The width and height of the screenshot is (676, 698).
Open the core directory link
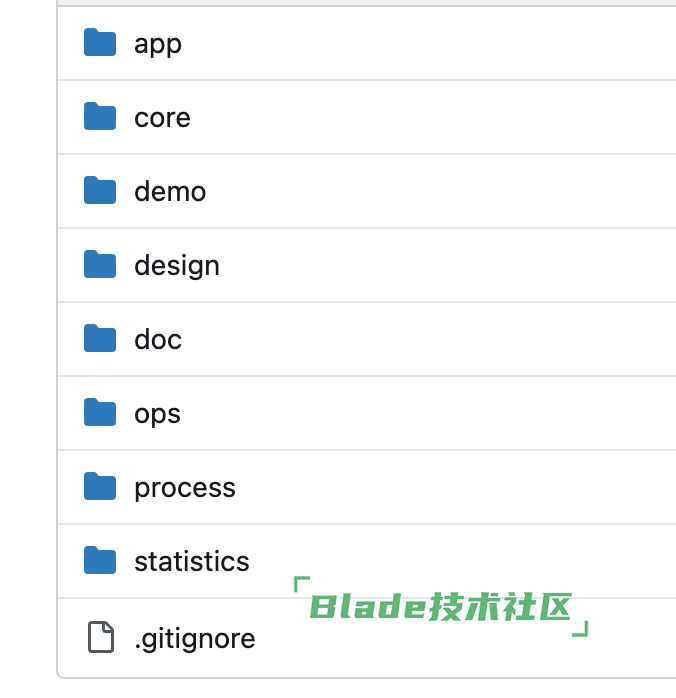[162, 118]
